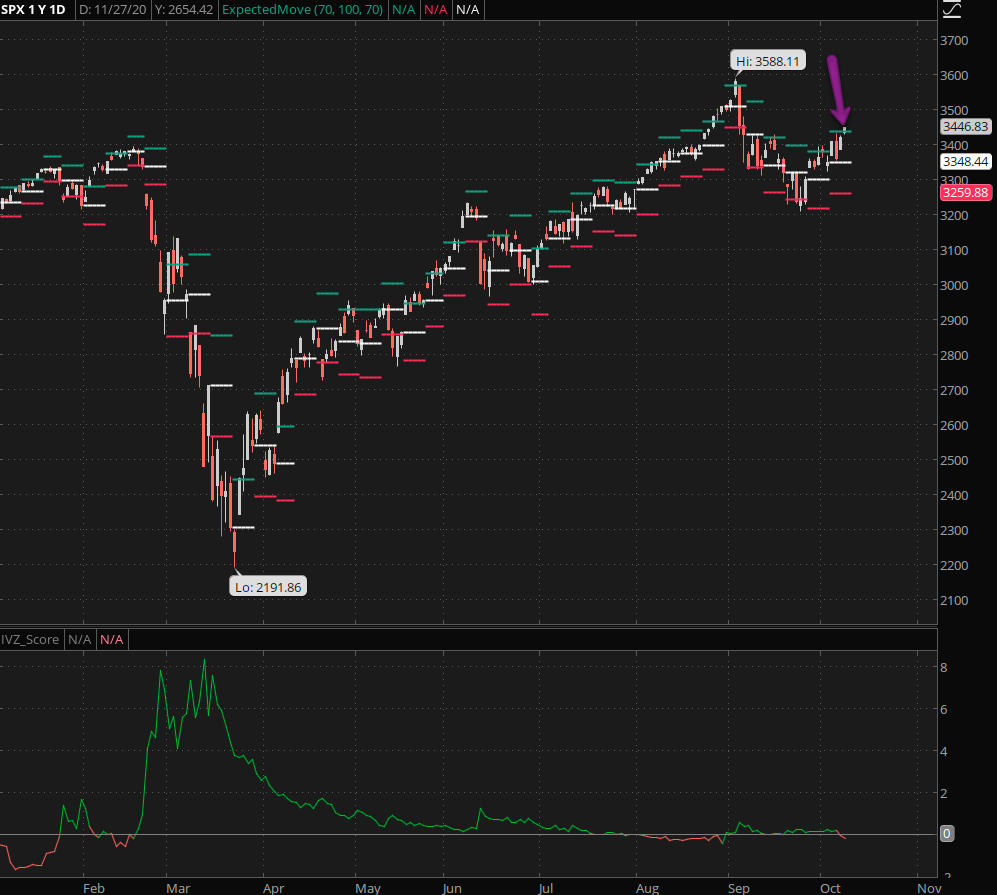Click the red 3259.88 price axis tag

click(x=965, y=192)
